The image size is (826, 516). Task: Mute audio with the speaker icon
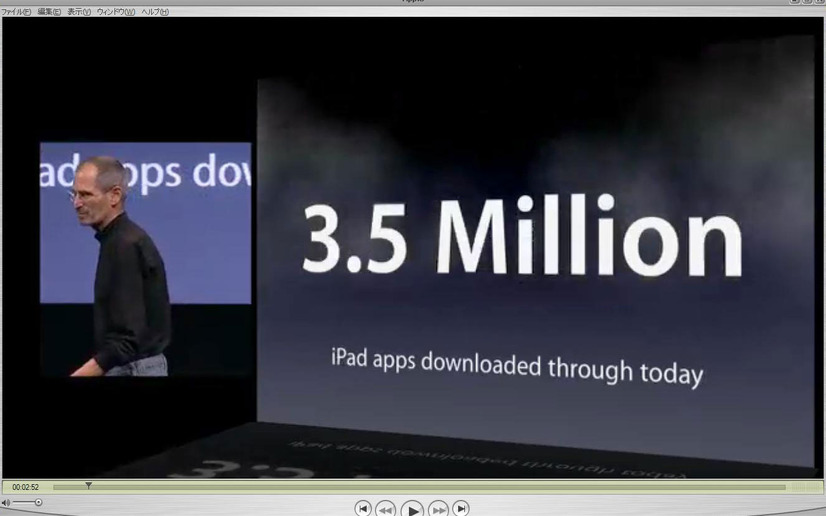pos(6,503)
